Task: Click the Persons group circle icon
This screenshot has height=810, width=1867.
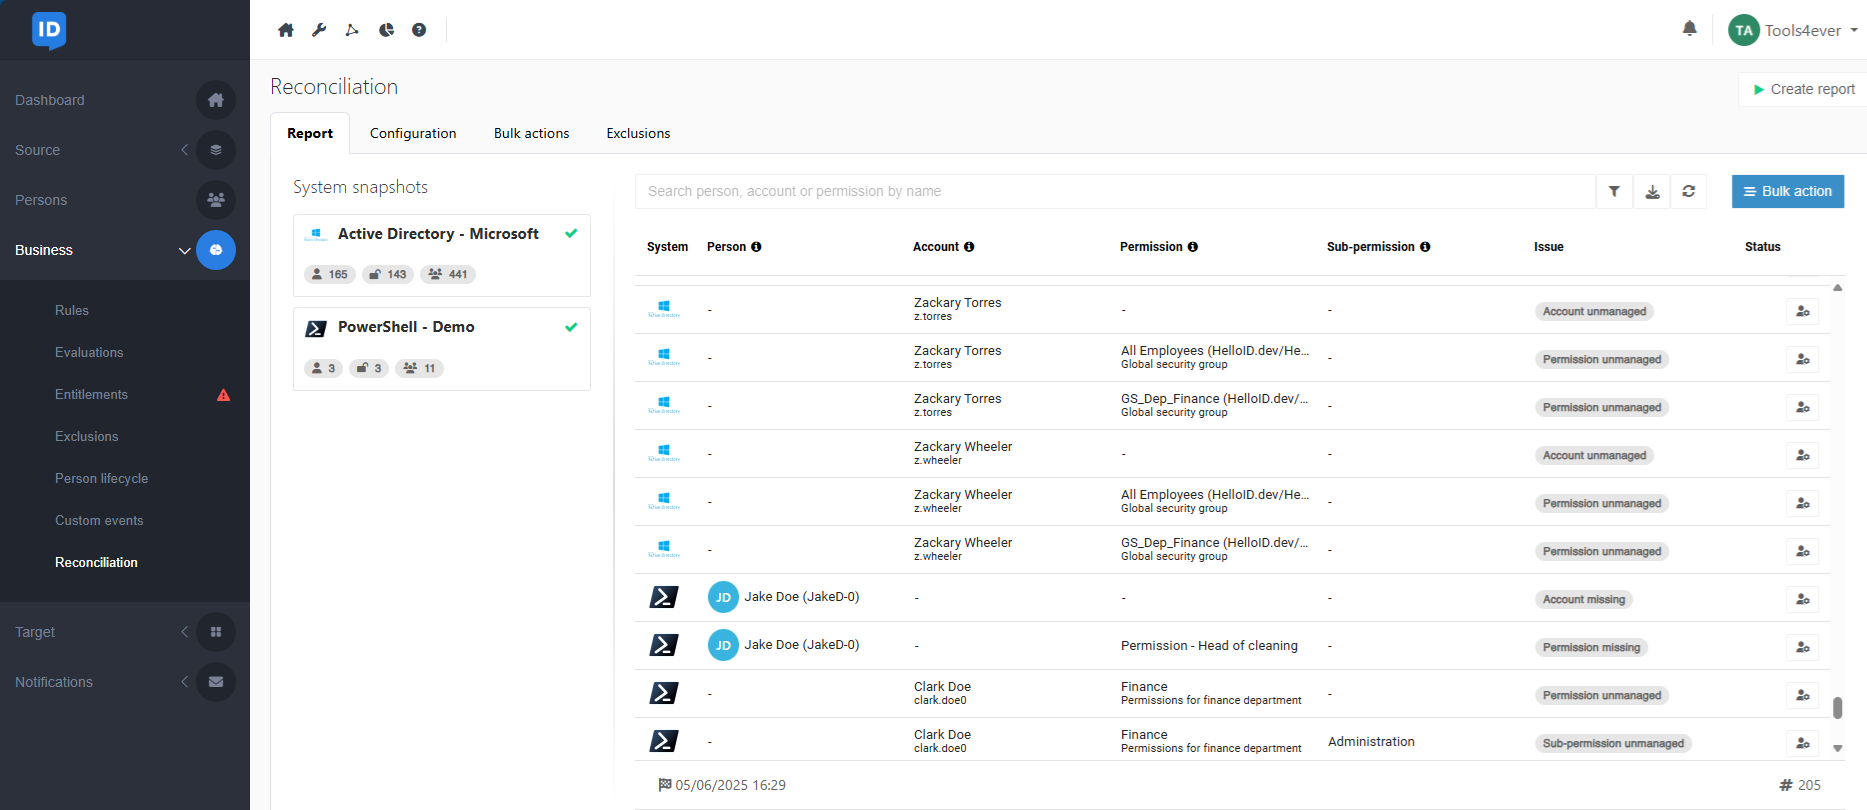Action: 216,200
